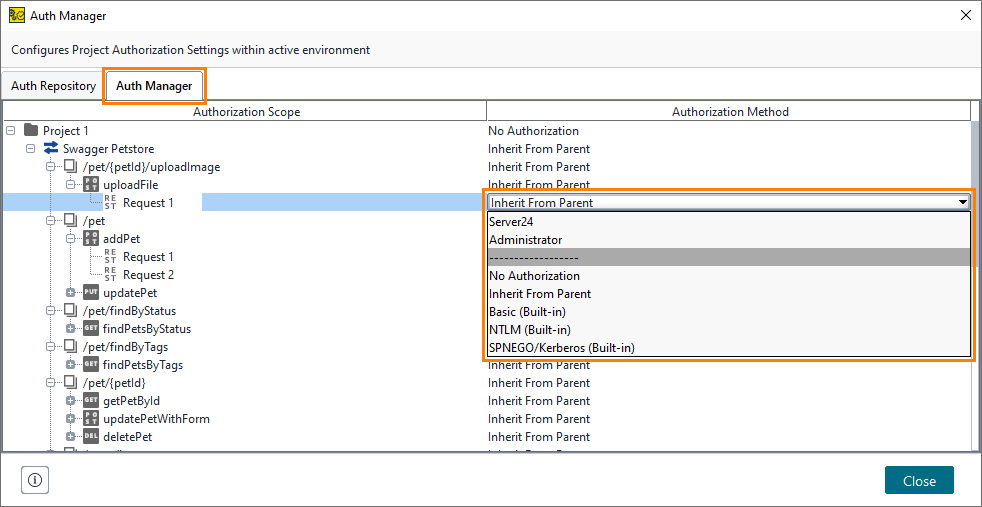This screenshot has height=507, width=982.
Task: Click the authorization method dropdown arrow
Action: click(x=963, y=202)
